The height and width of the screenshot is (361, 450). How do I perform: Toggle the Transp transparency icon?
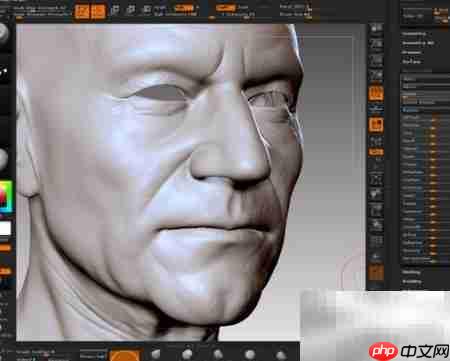376,257
